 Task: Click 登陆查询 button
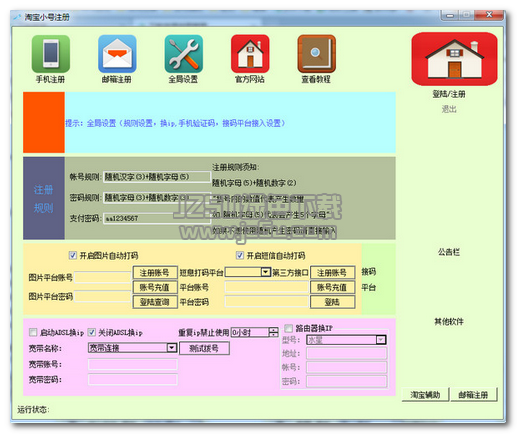[x=155, y=302]
